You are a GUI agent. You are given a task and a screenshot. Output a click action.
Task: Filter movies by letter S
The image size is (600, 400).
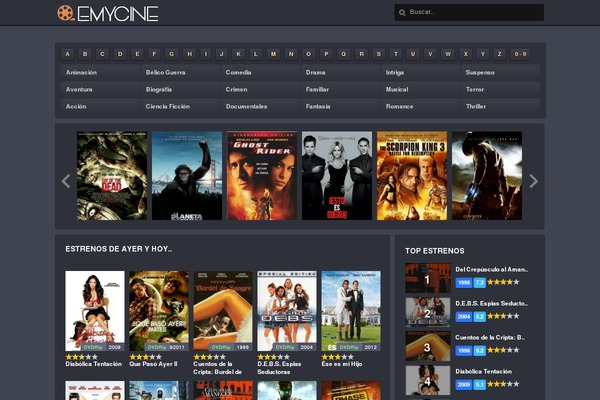pyautogui.click(x=378, y=54)
